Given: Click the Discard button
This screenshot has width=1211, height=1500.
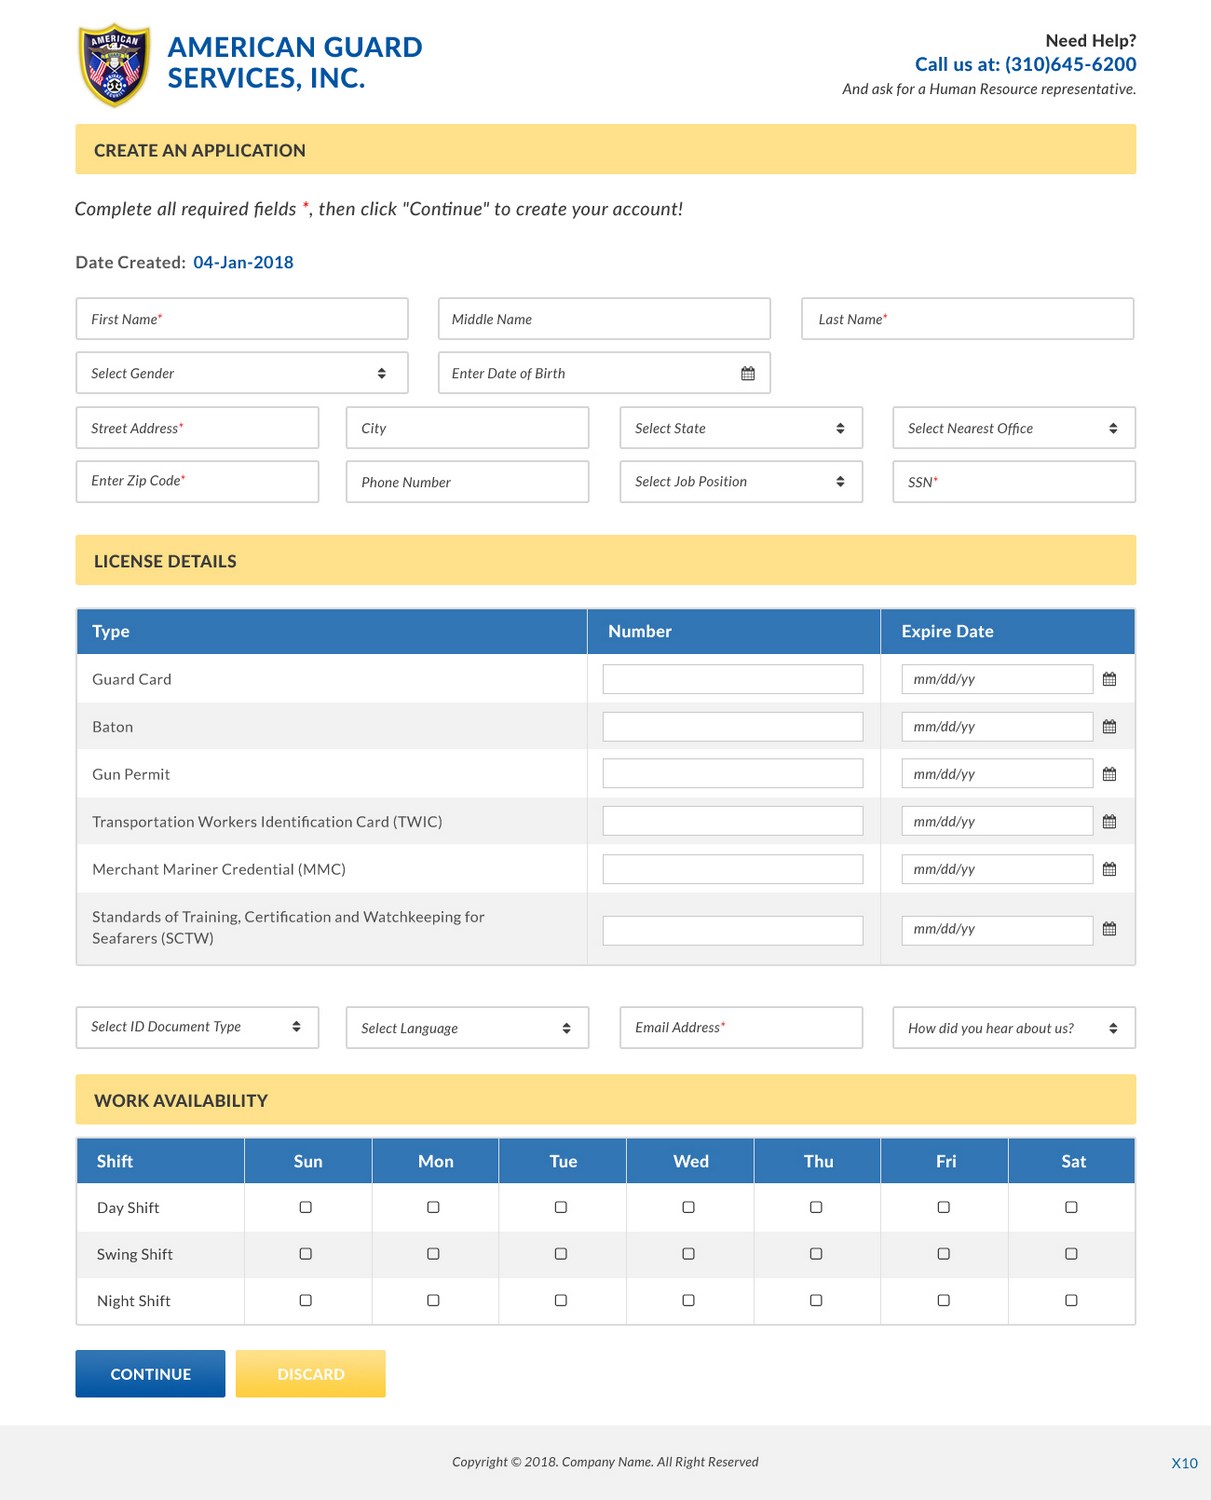Looking at the screenshot, I should (x=310, y=1373).
